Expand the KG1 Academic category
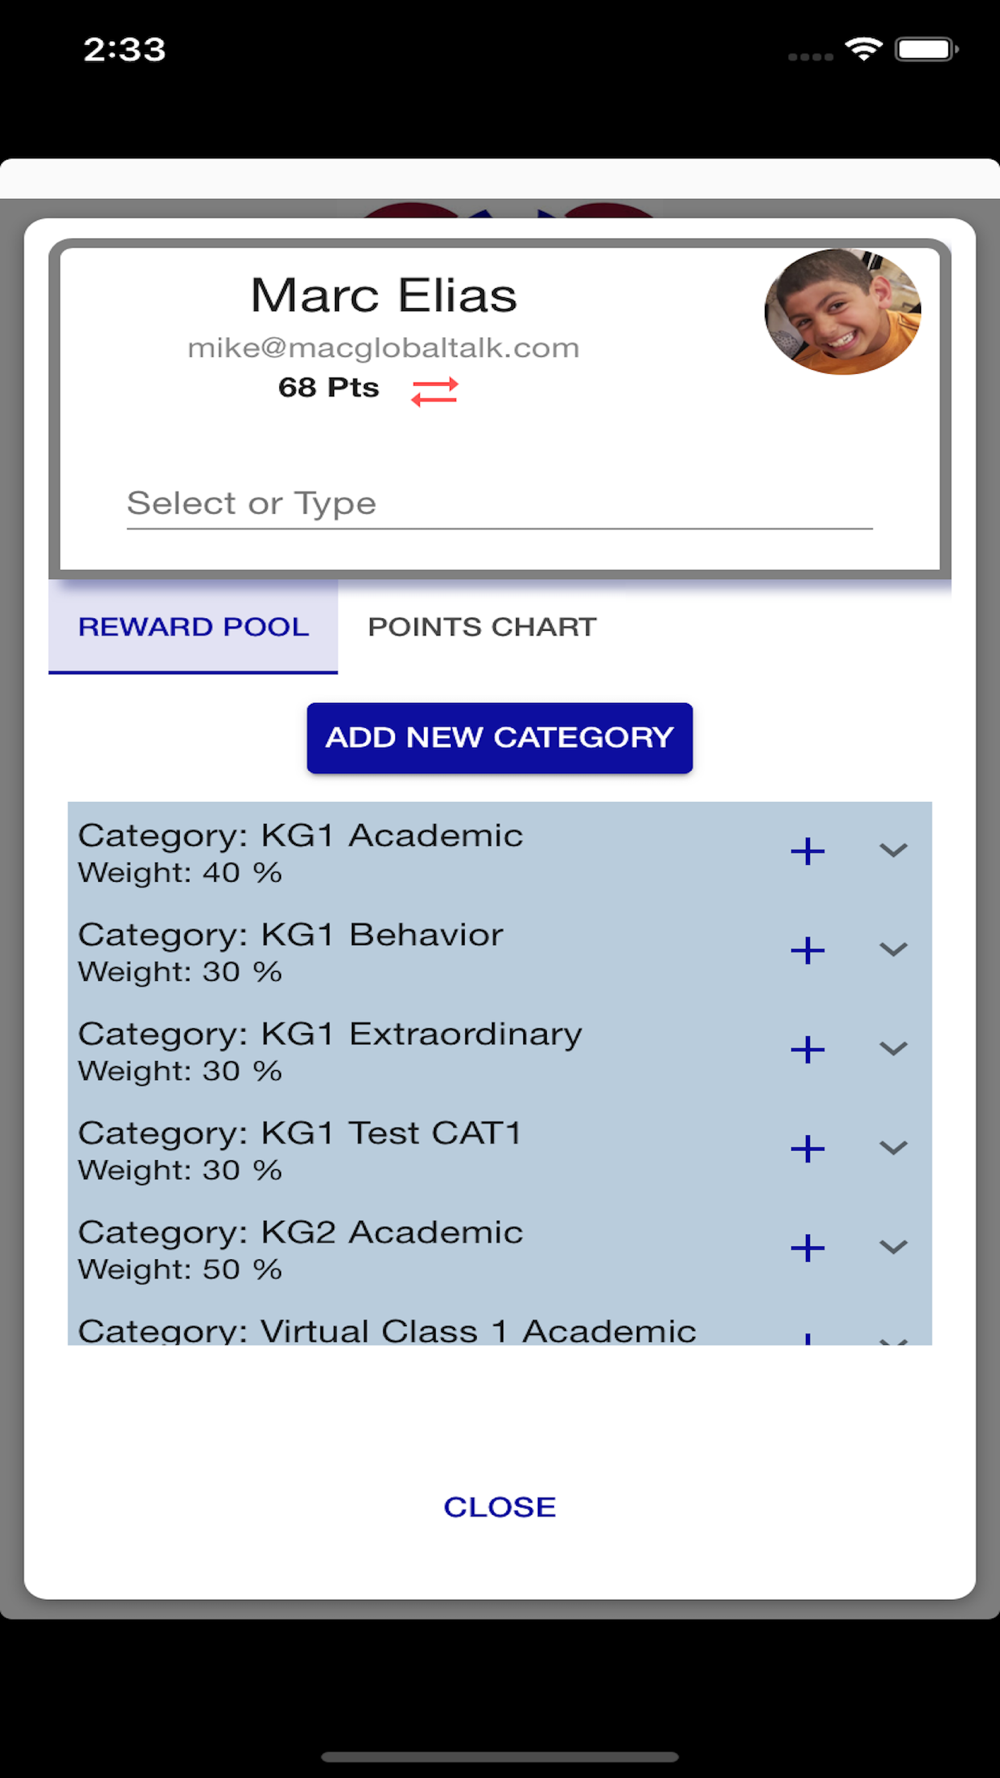This screenshot has height=1778, width=1000. coord(893,851)
